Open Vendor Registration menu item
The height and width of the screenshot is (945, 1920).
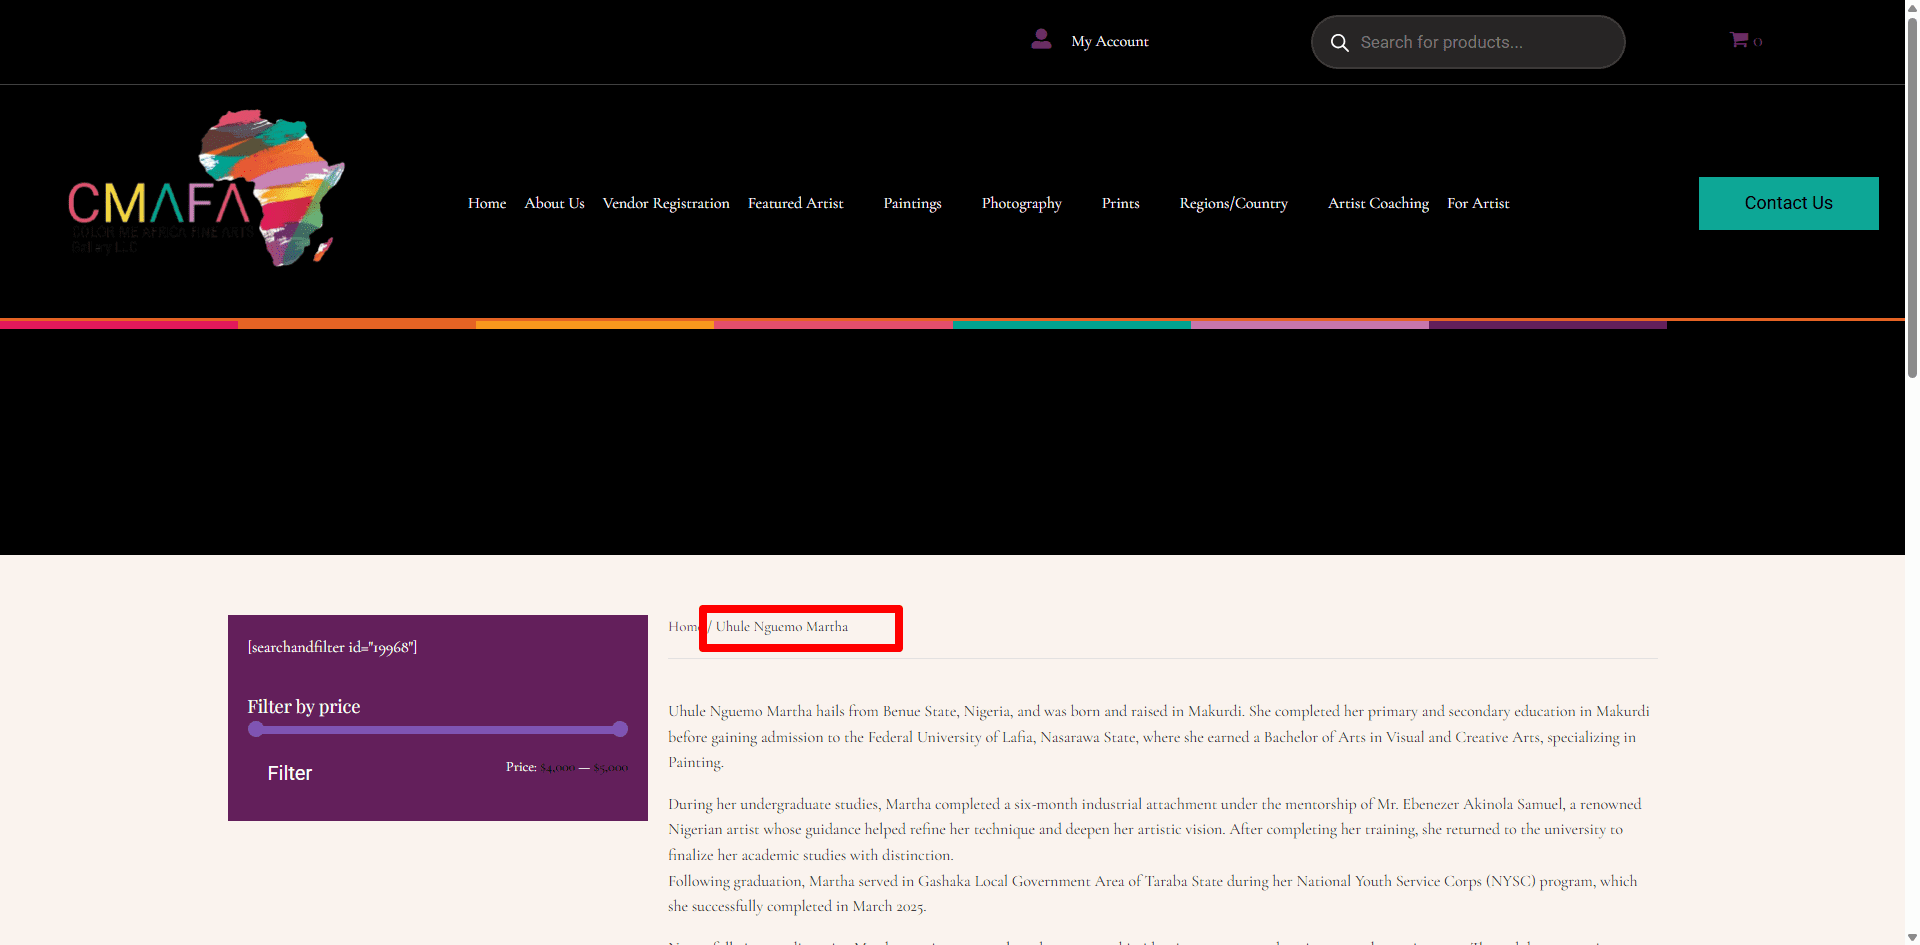pyautogui.click(x=666, y=203)
